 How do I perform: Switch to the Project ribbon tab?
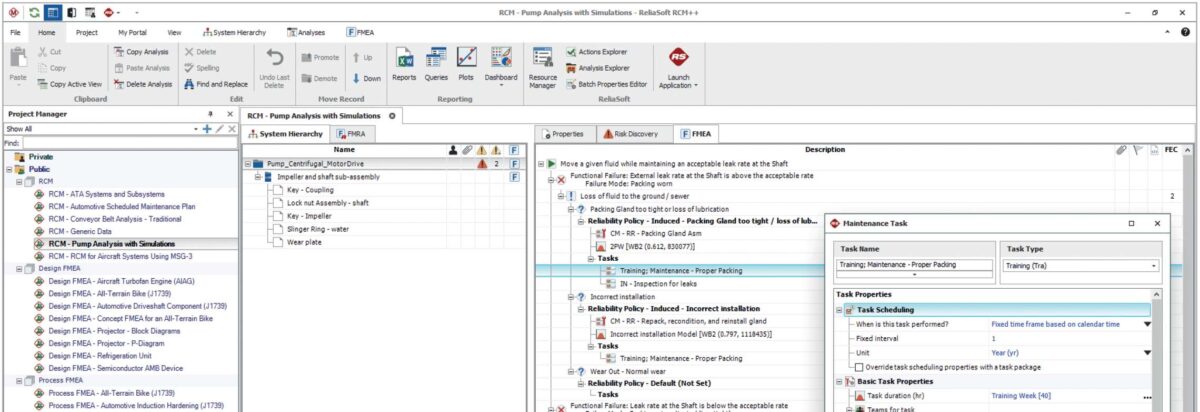pos(87,32)
